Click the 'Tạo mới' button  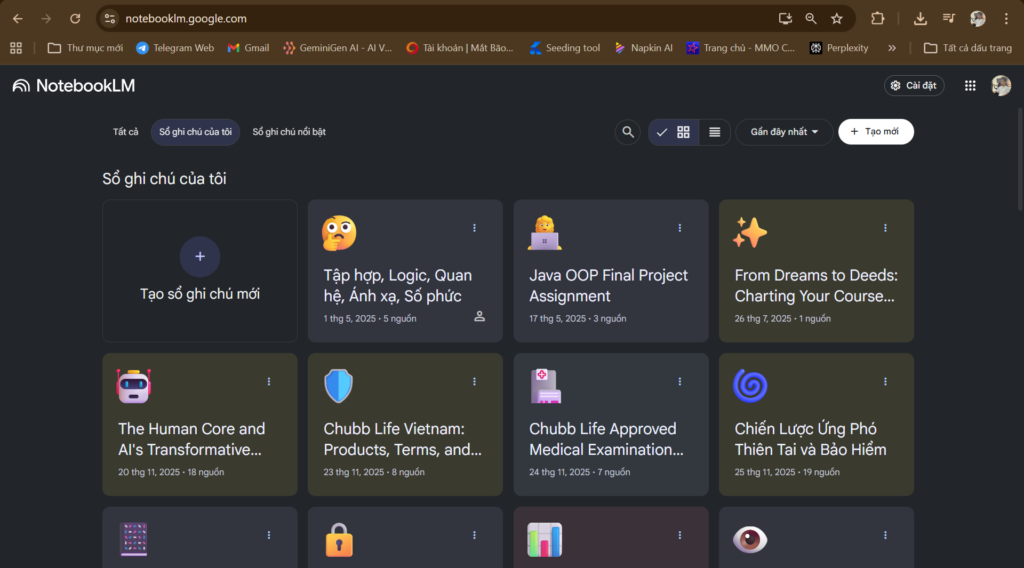(875, 132)
